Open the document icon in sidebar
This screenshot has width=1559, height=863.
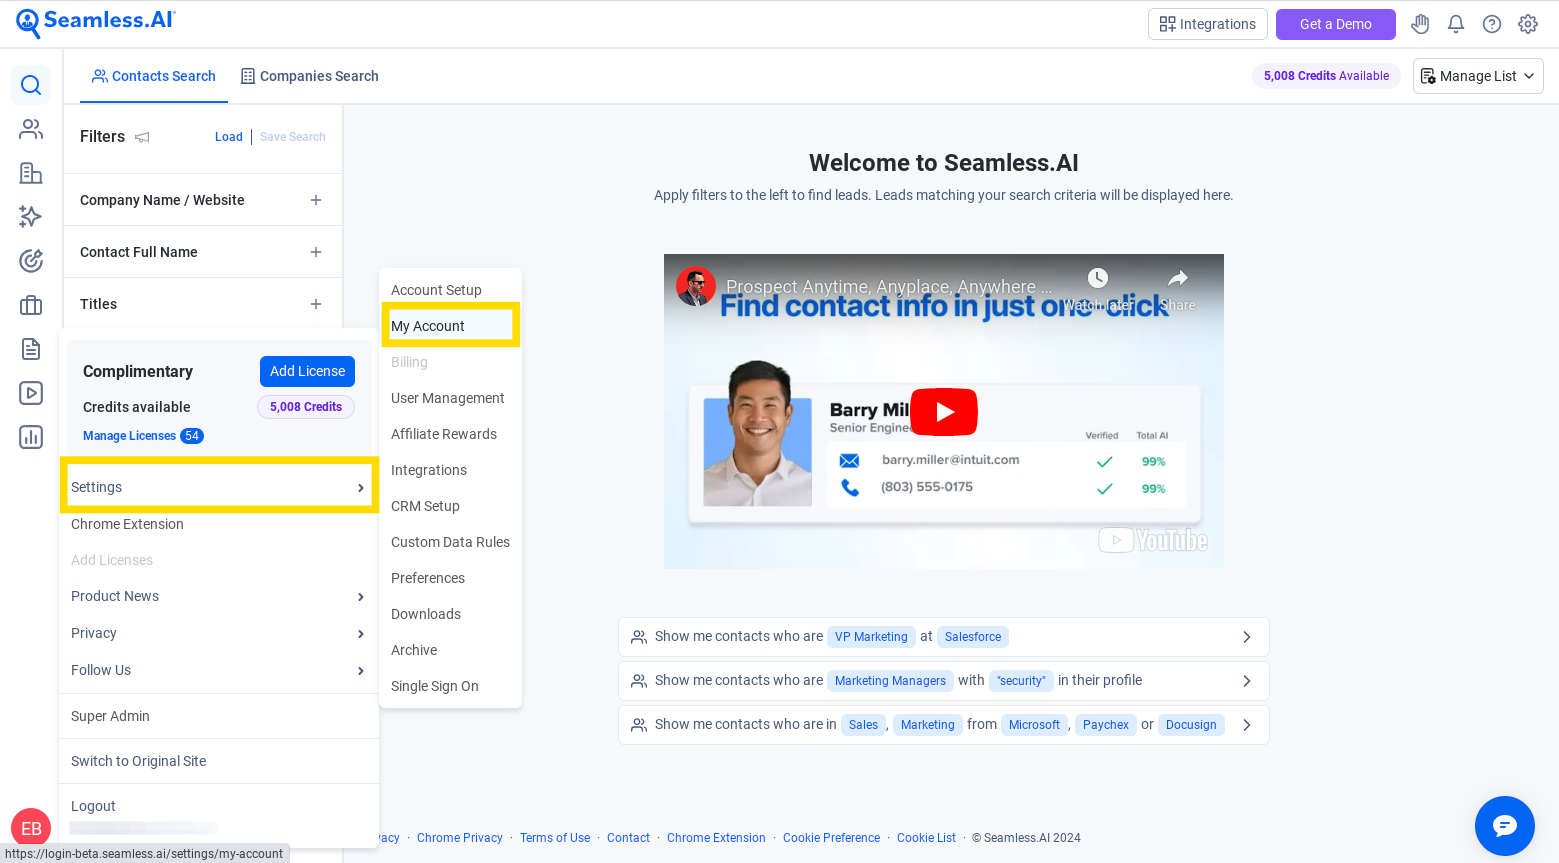(31, 349)
